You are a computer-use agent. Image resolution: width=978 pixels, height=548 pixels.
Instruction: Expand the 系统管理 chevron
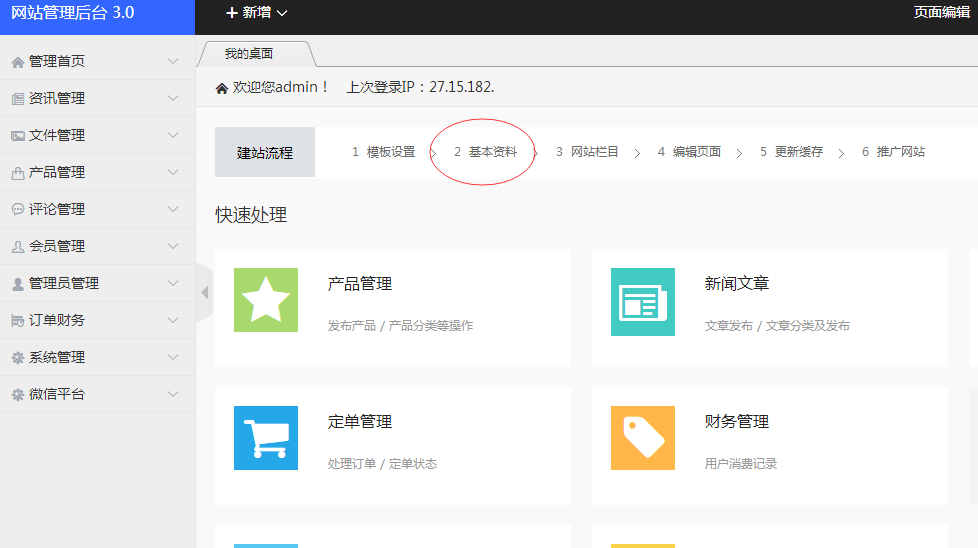tap(173, 357)
